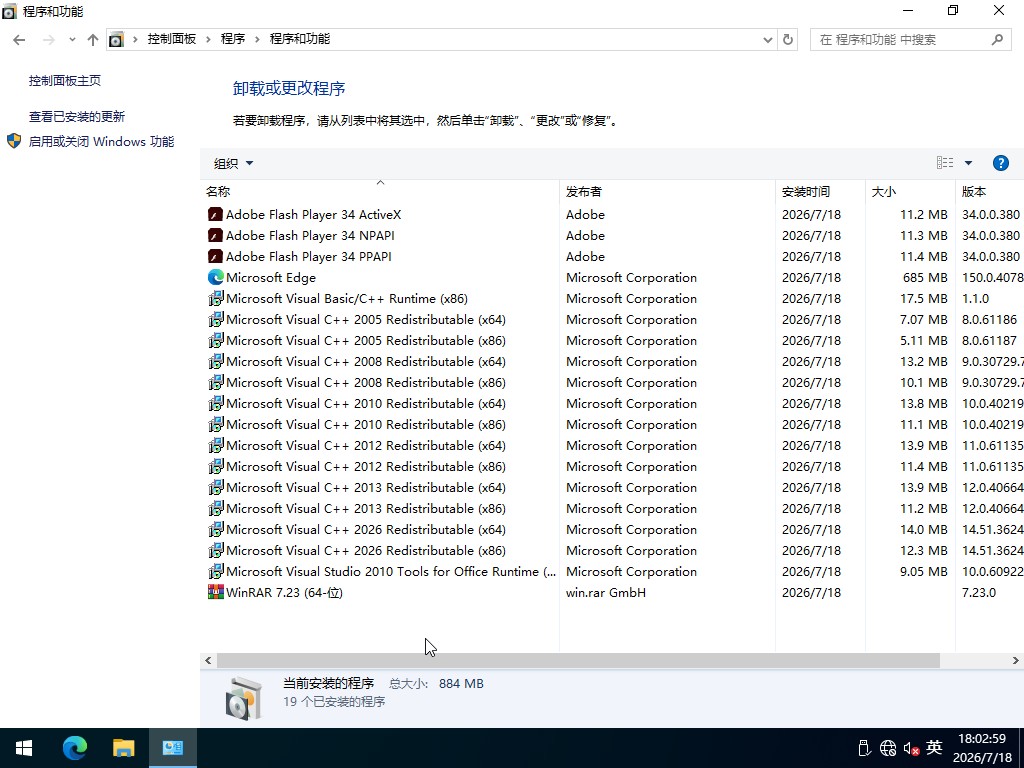Open 查看已安装的更新 link
The image size is (1024, 768).
(x=76, y=116)
